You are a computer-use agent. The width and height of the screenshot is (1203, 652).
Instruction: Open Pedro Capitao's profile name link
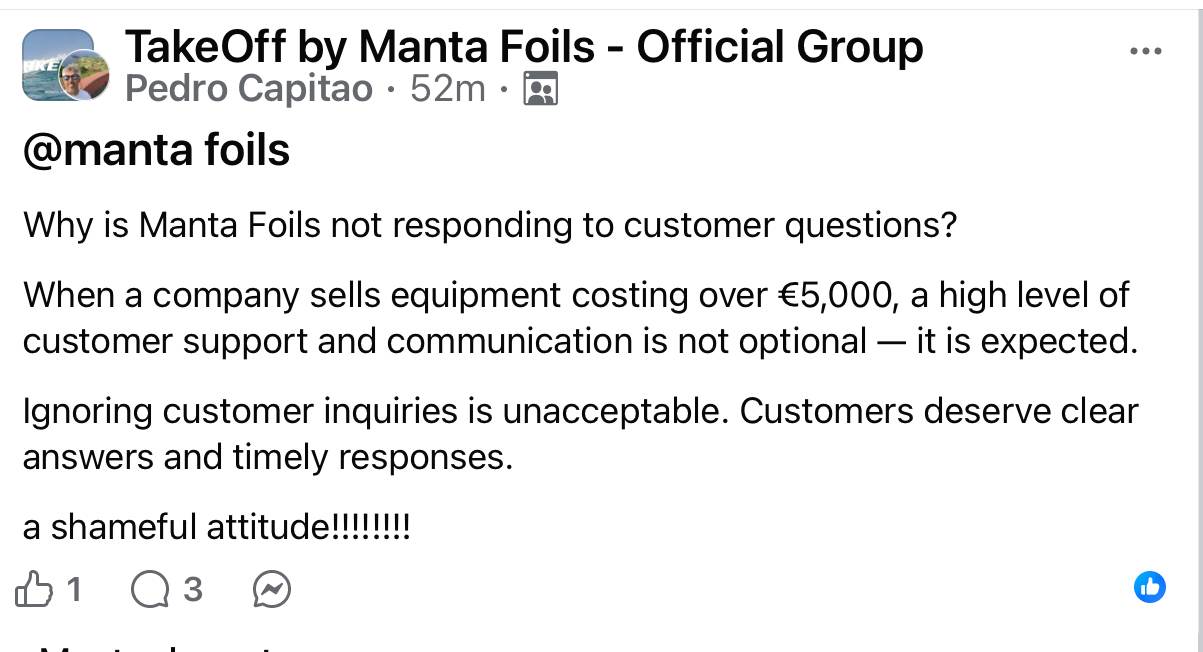pyautogui.click(x=248, y=90)
